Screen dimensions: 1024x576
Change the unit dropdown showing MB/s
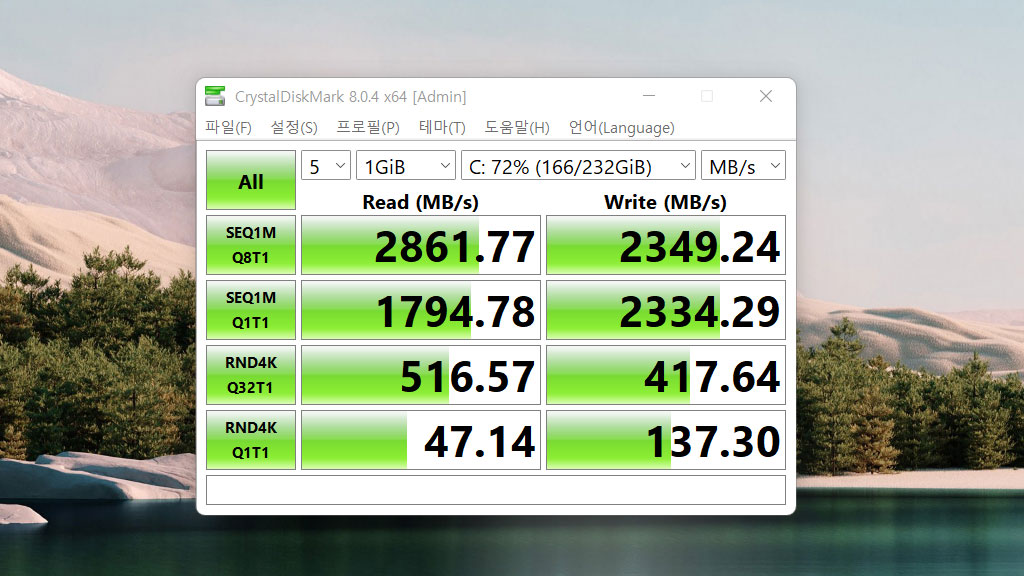pyautogui.click(x=743, y=166)
